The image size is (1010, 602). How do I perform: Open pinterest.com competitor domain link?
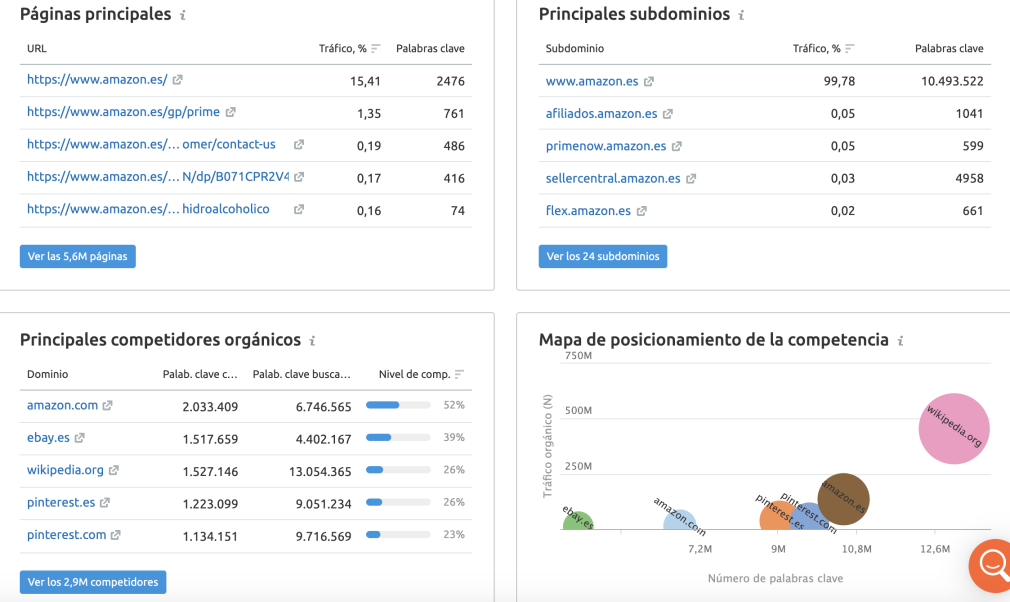(66, 535)
